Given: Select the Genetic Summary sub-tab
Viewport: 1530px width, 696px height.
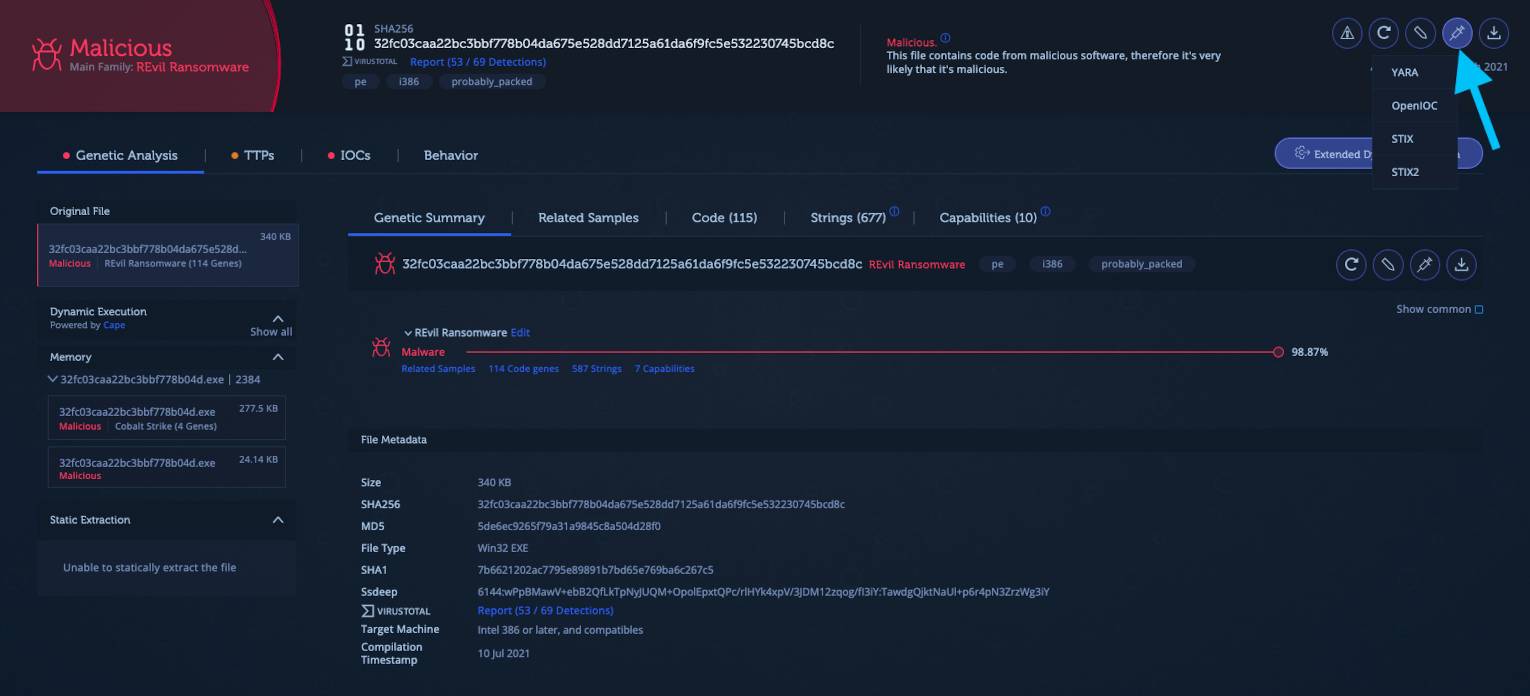Looking at the screenshot, I should 429,217.
